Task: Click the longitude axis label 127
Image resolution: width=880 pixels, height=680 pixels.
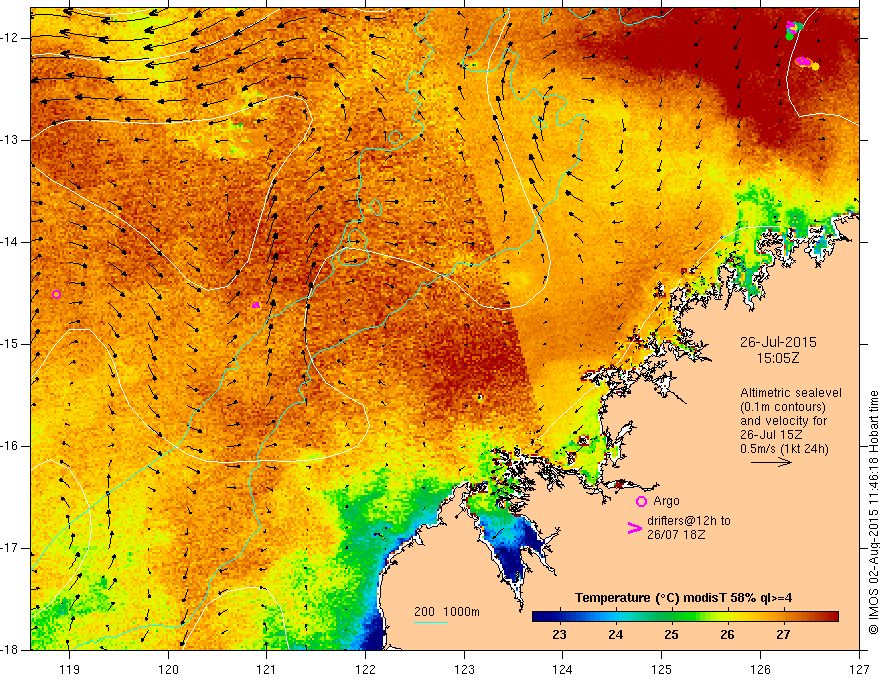Action: coord(859,669)
